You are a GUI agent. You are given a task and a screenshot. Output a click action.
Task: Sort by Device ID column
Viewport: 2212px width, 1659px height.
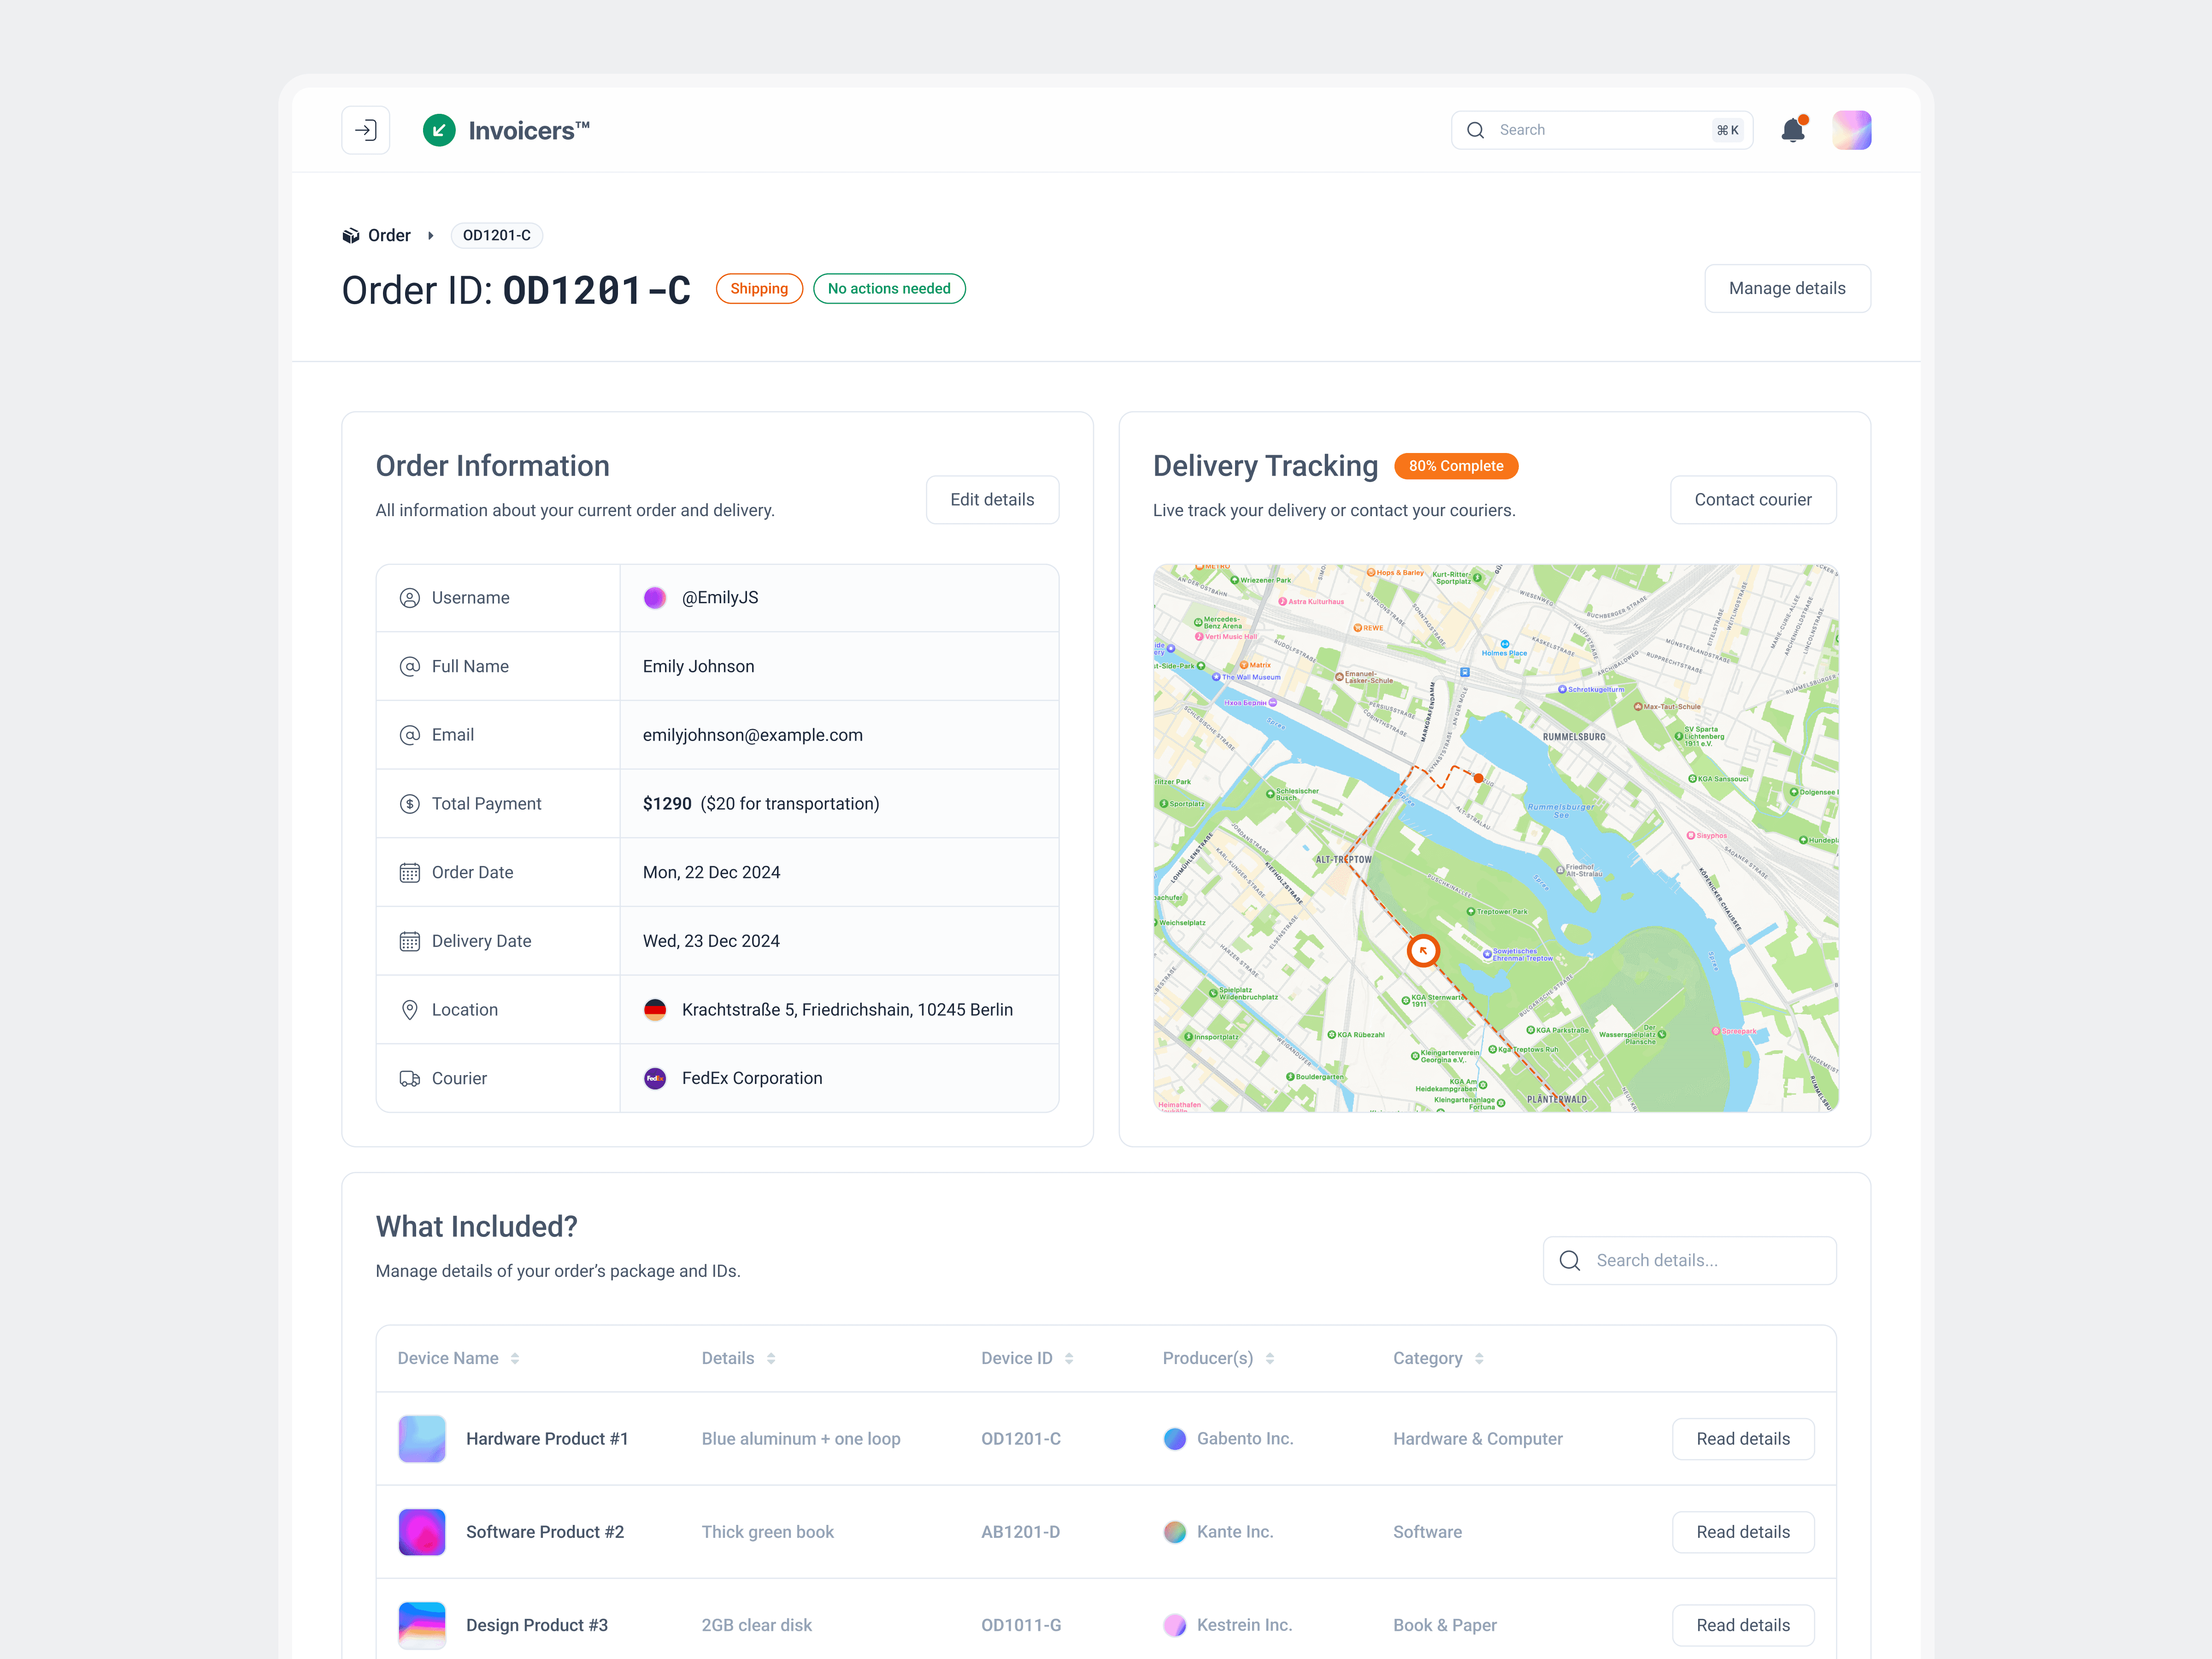tap(1069, 1358)
